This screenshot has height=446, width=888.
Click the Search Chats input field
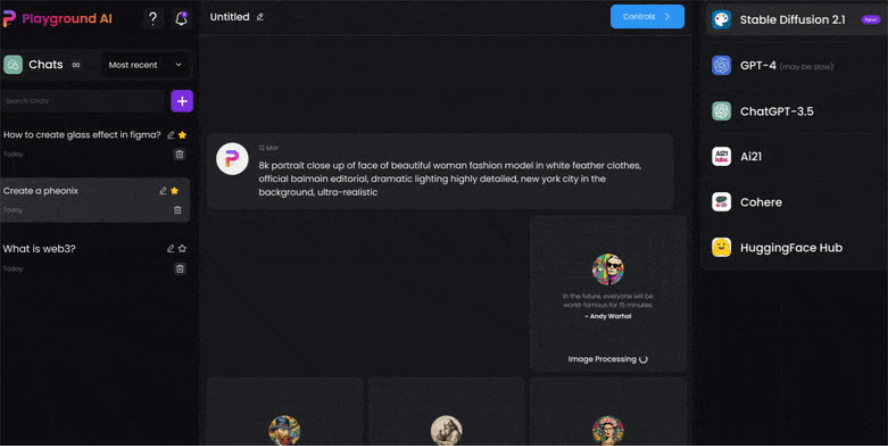pyautogui.click(x=83, y=101)
